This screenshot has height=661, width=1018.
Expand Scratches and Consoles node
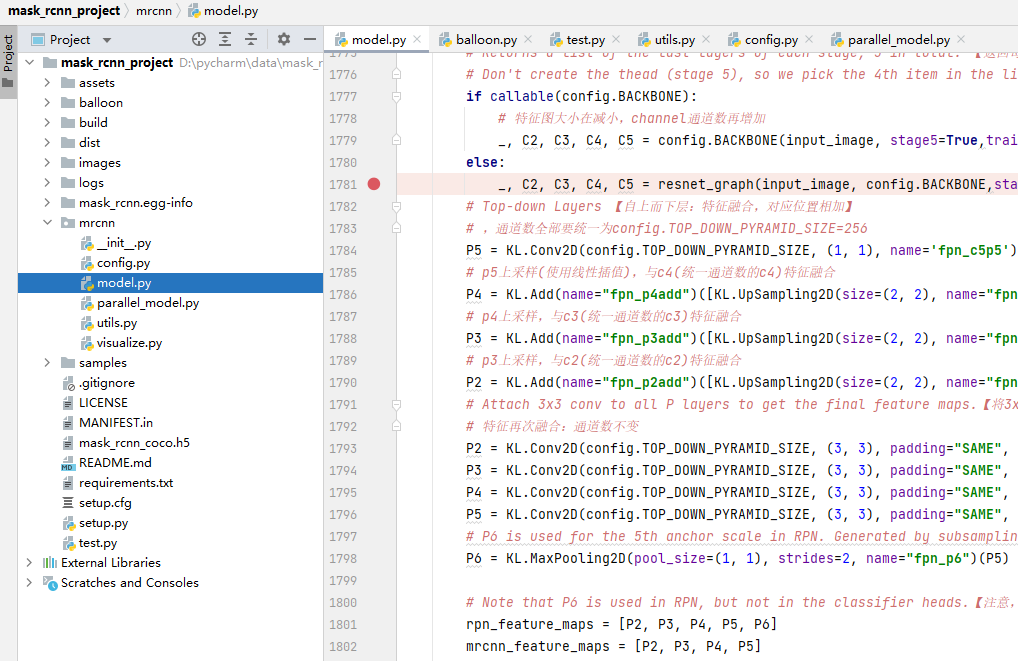29,582
